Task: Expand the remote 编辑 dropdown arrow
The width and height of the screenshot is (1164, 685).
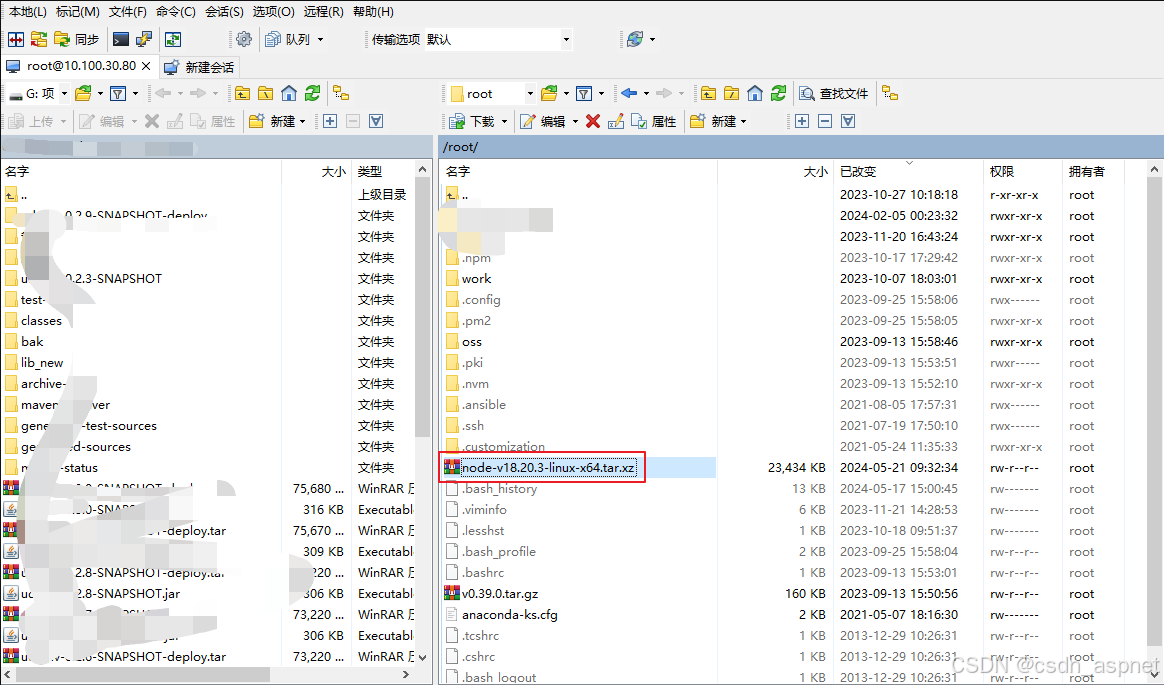Action: (575, 121)
